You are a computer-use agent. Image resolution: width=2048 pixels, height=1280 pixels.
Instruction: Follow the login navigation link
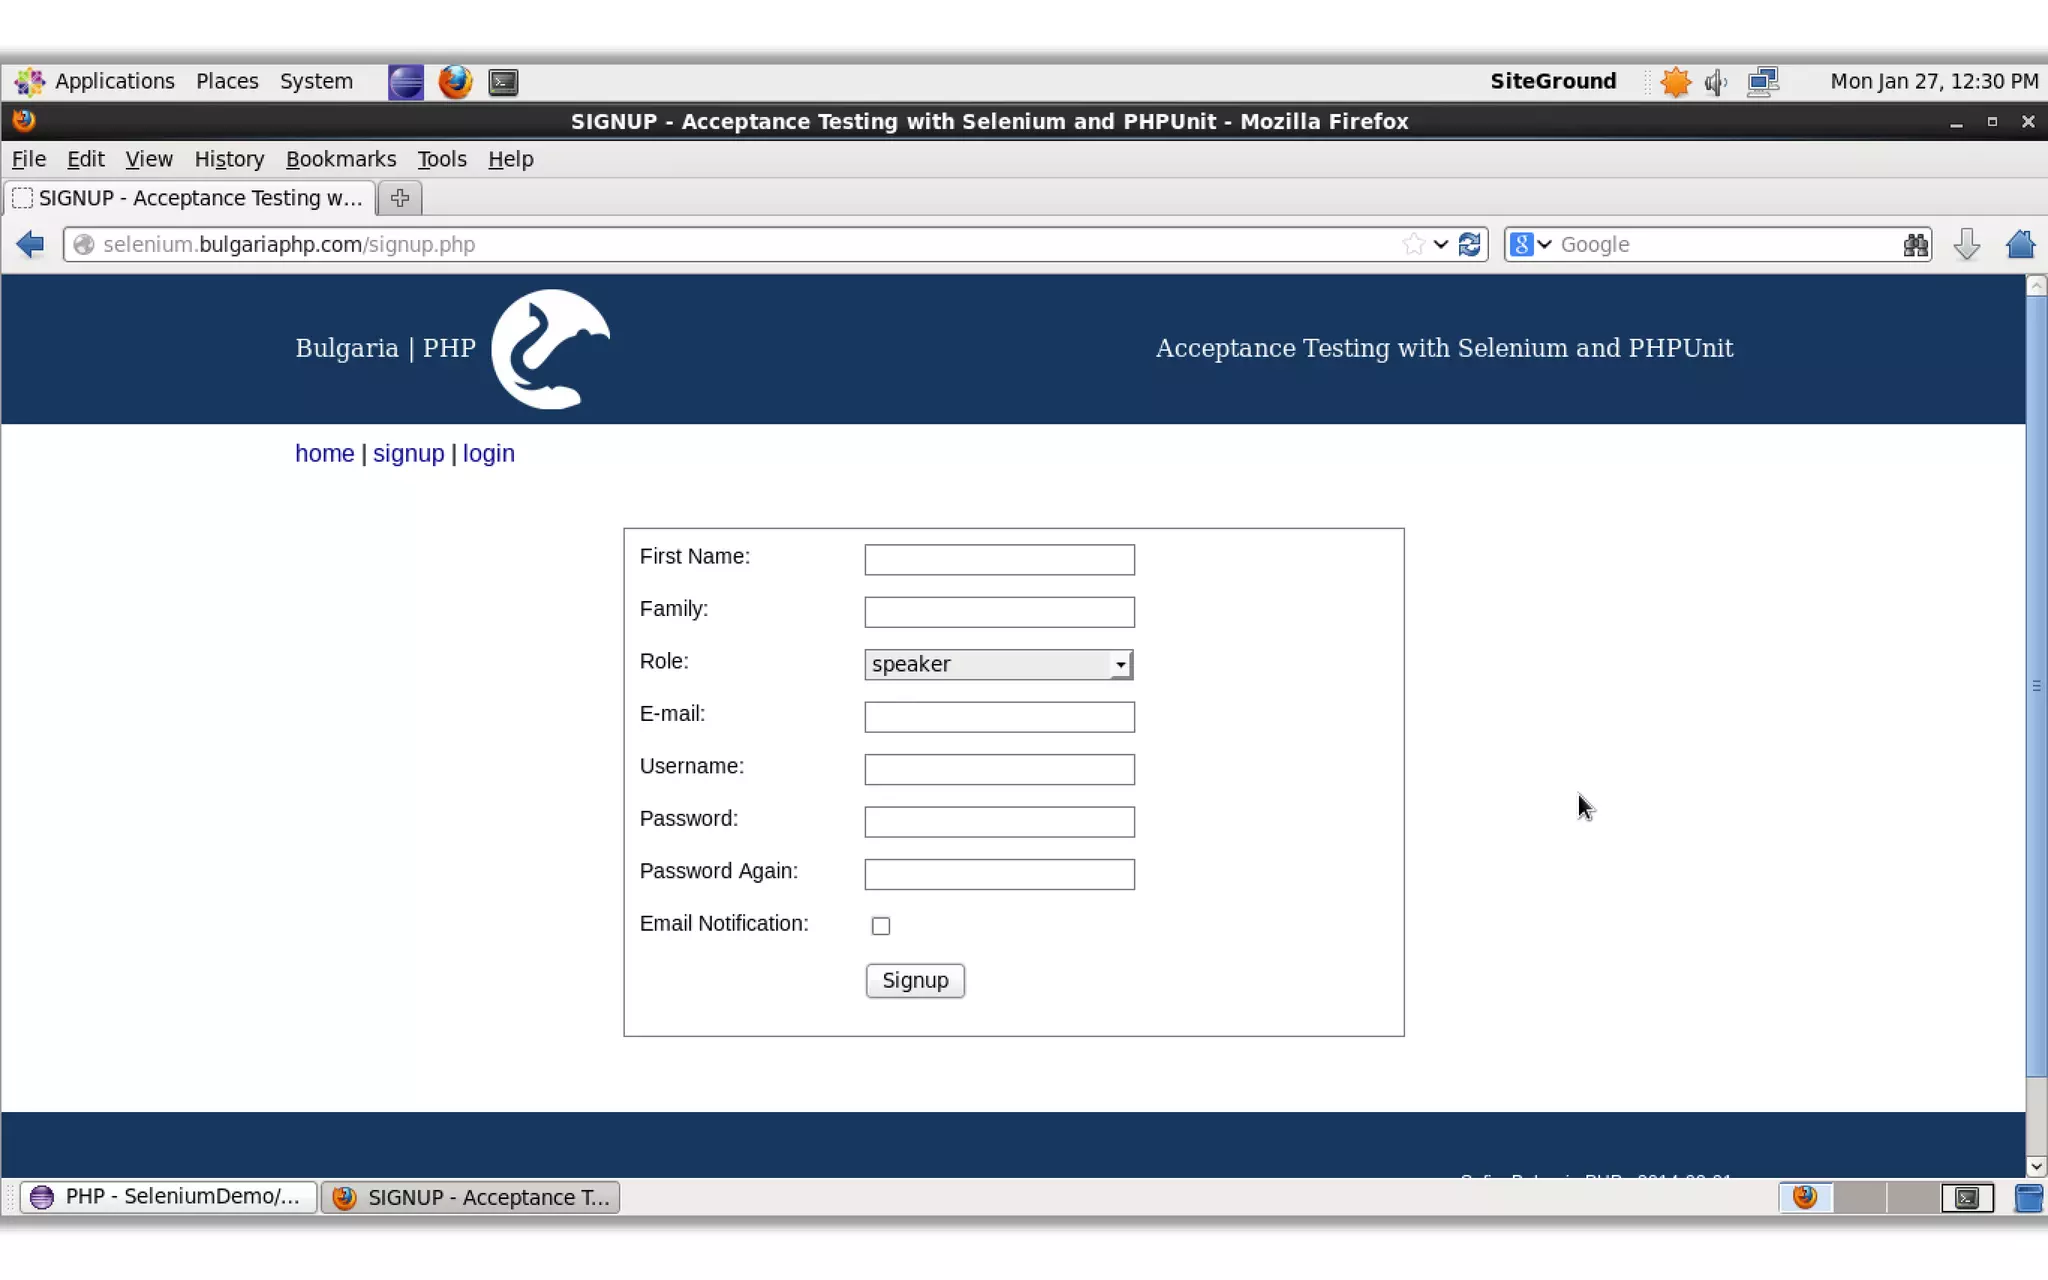(488, 453)
